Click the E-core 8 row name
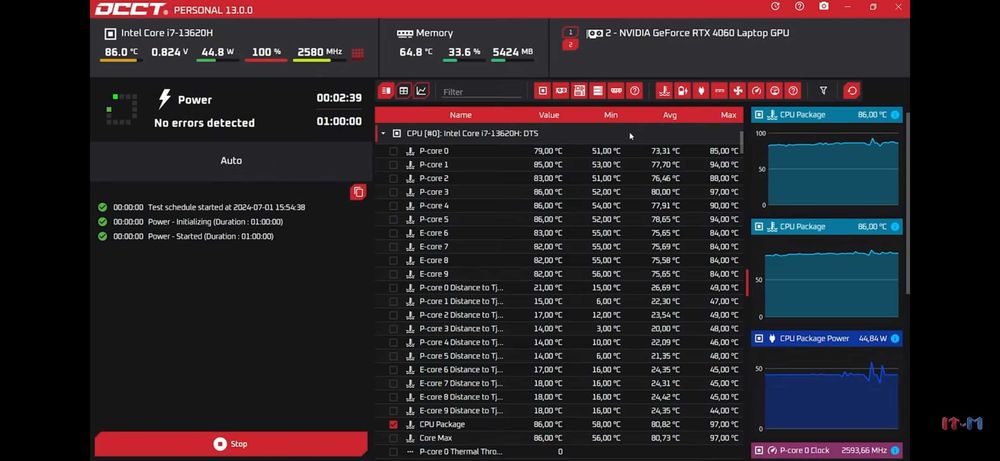Screen dimensions: 1000x461 [x=434, y=261]
